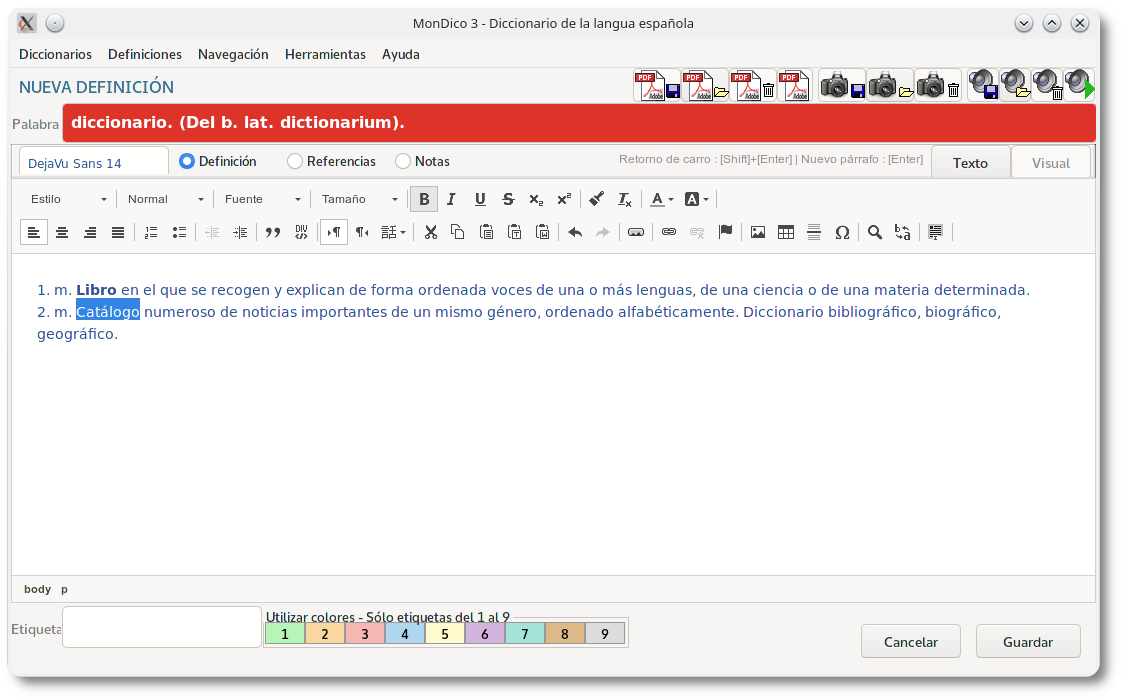1123x700 pixels.
Task: Open the Definiciones menu
Action: (145, 54)
